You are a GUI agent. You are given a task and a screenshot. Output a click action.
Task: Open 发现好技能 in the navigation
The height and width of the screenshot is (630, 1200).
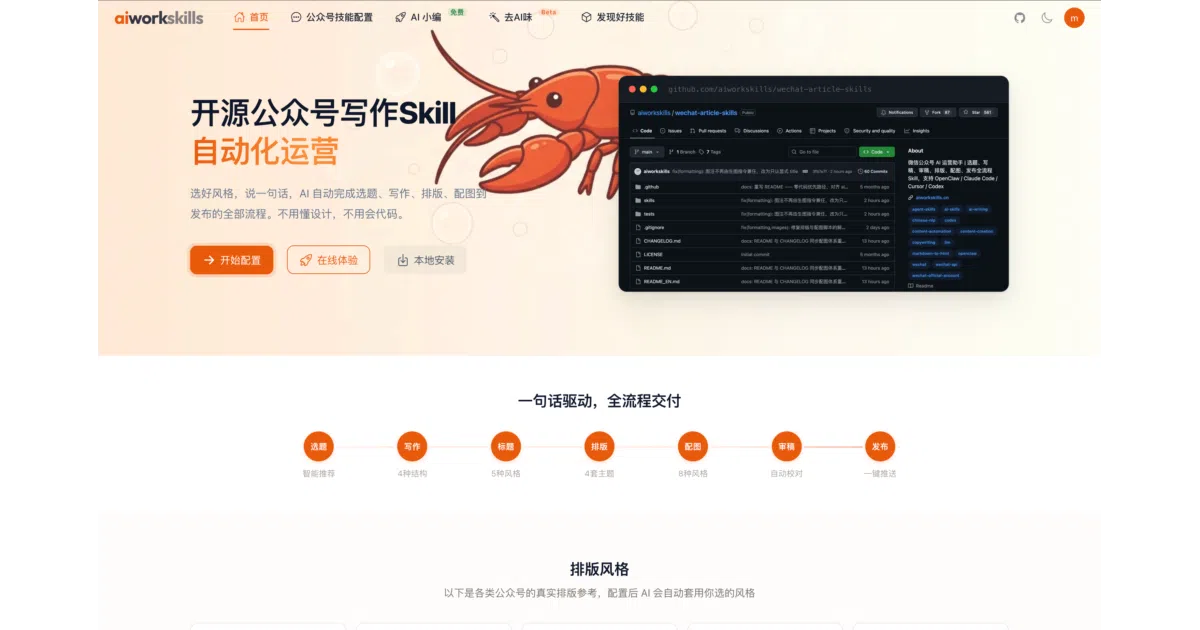point(612,17)
